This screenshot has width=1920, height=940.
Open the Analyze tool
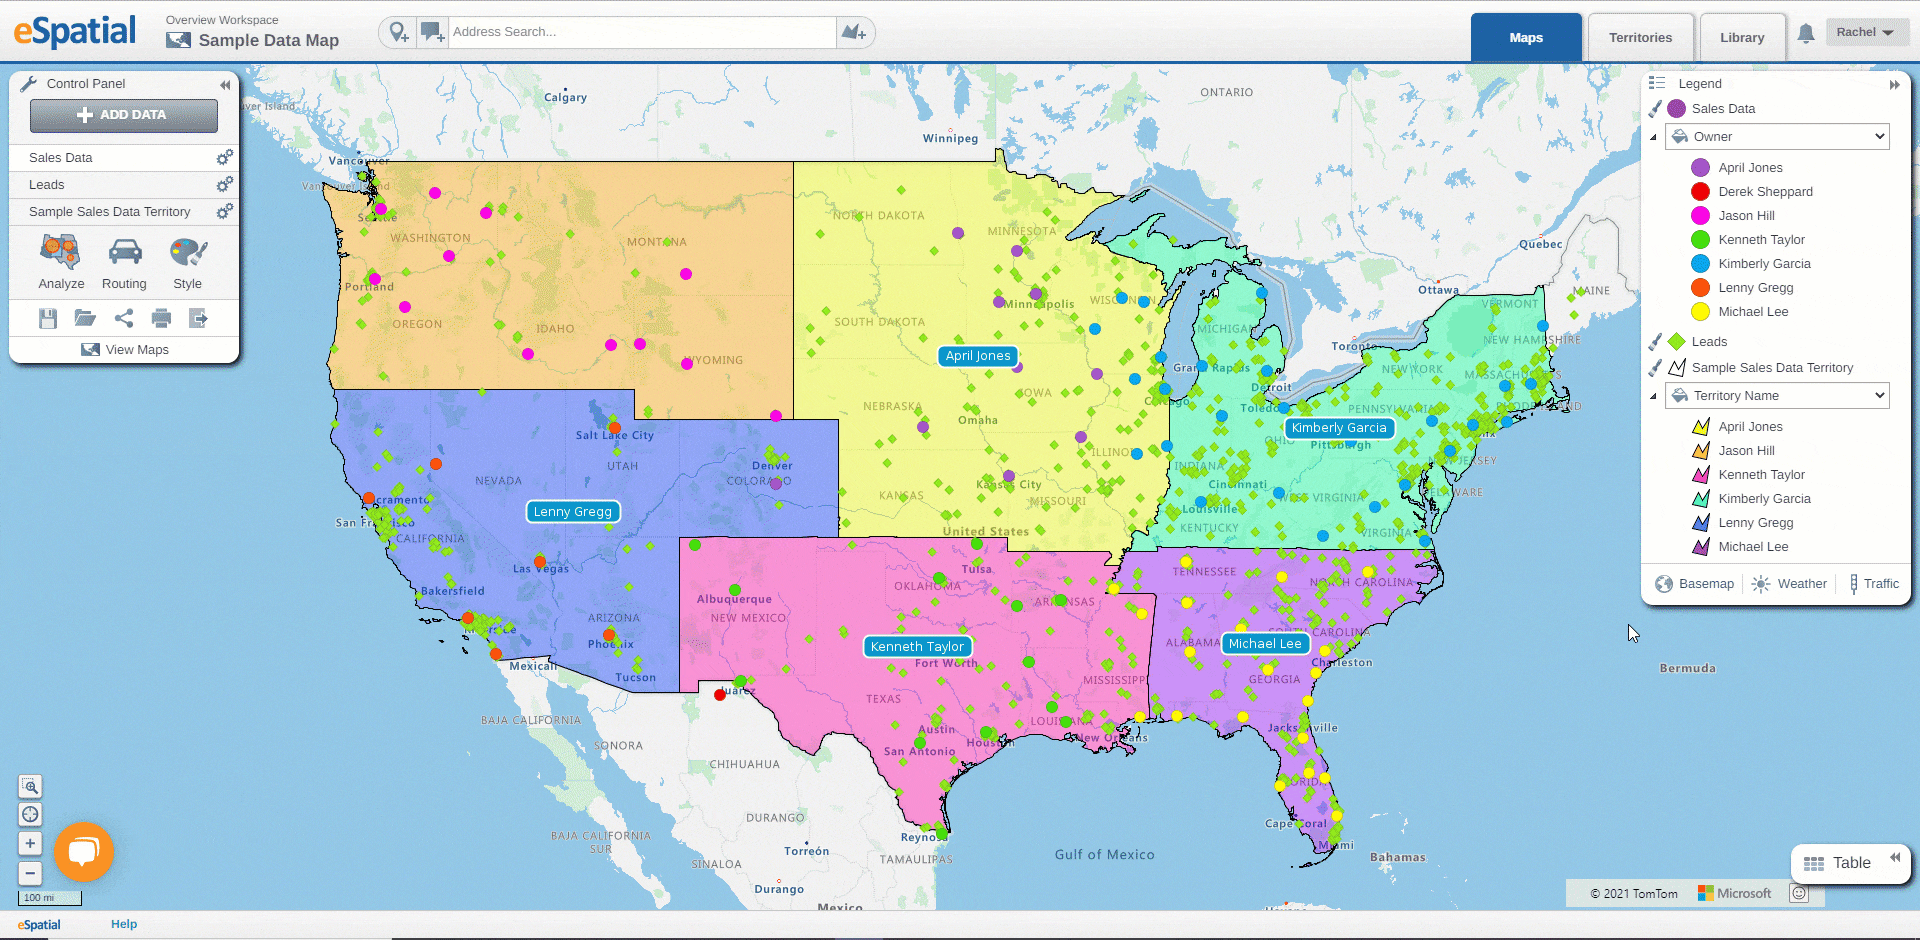tap(61, 262)
